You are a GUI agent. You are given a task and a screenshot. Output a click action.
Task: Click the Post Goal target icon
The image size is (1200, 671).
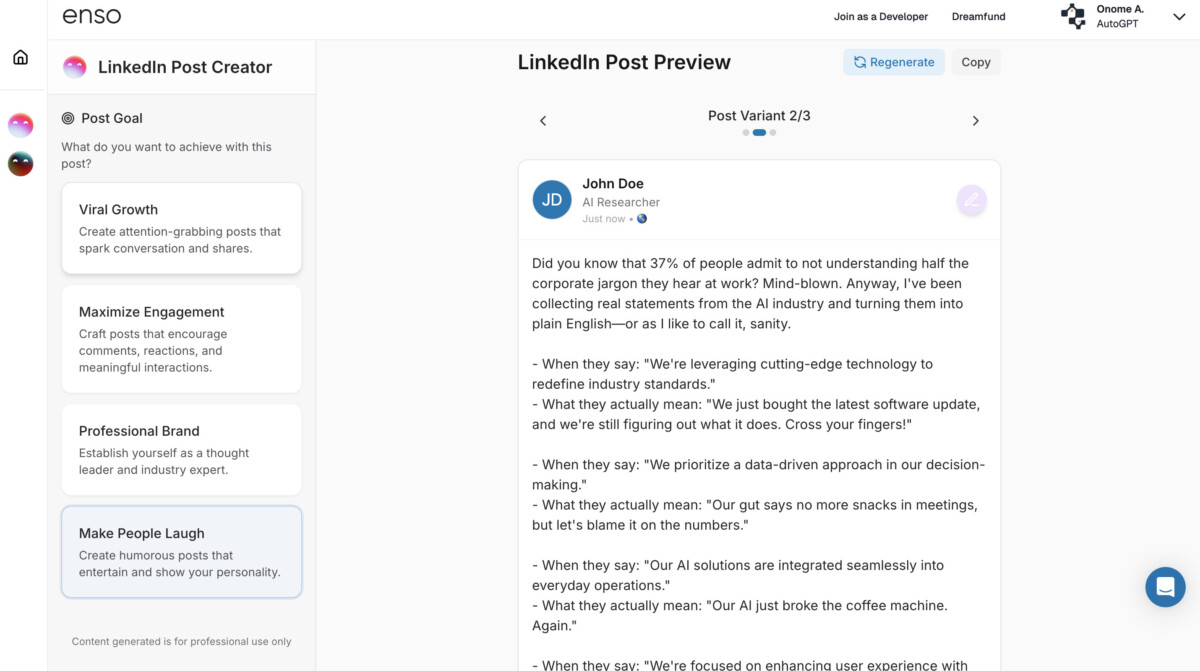tap(70, 117)
